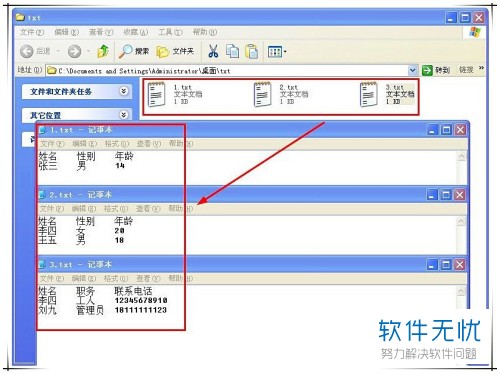Close the 1.txt Notepad window

click(461, 130)
